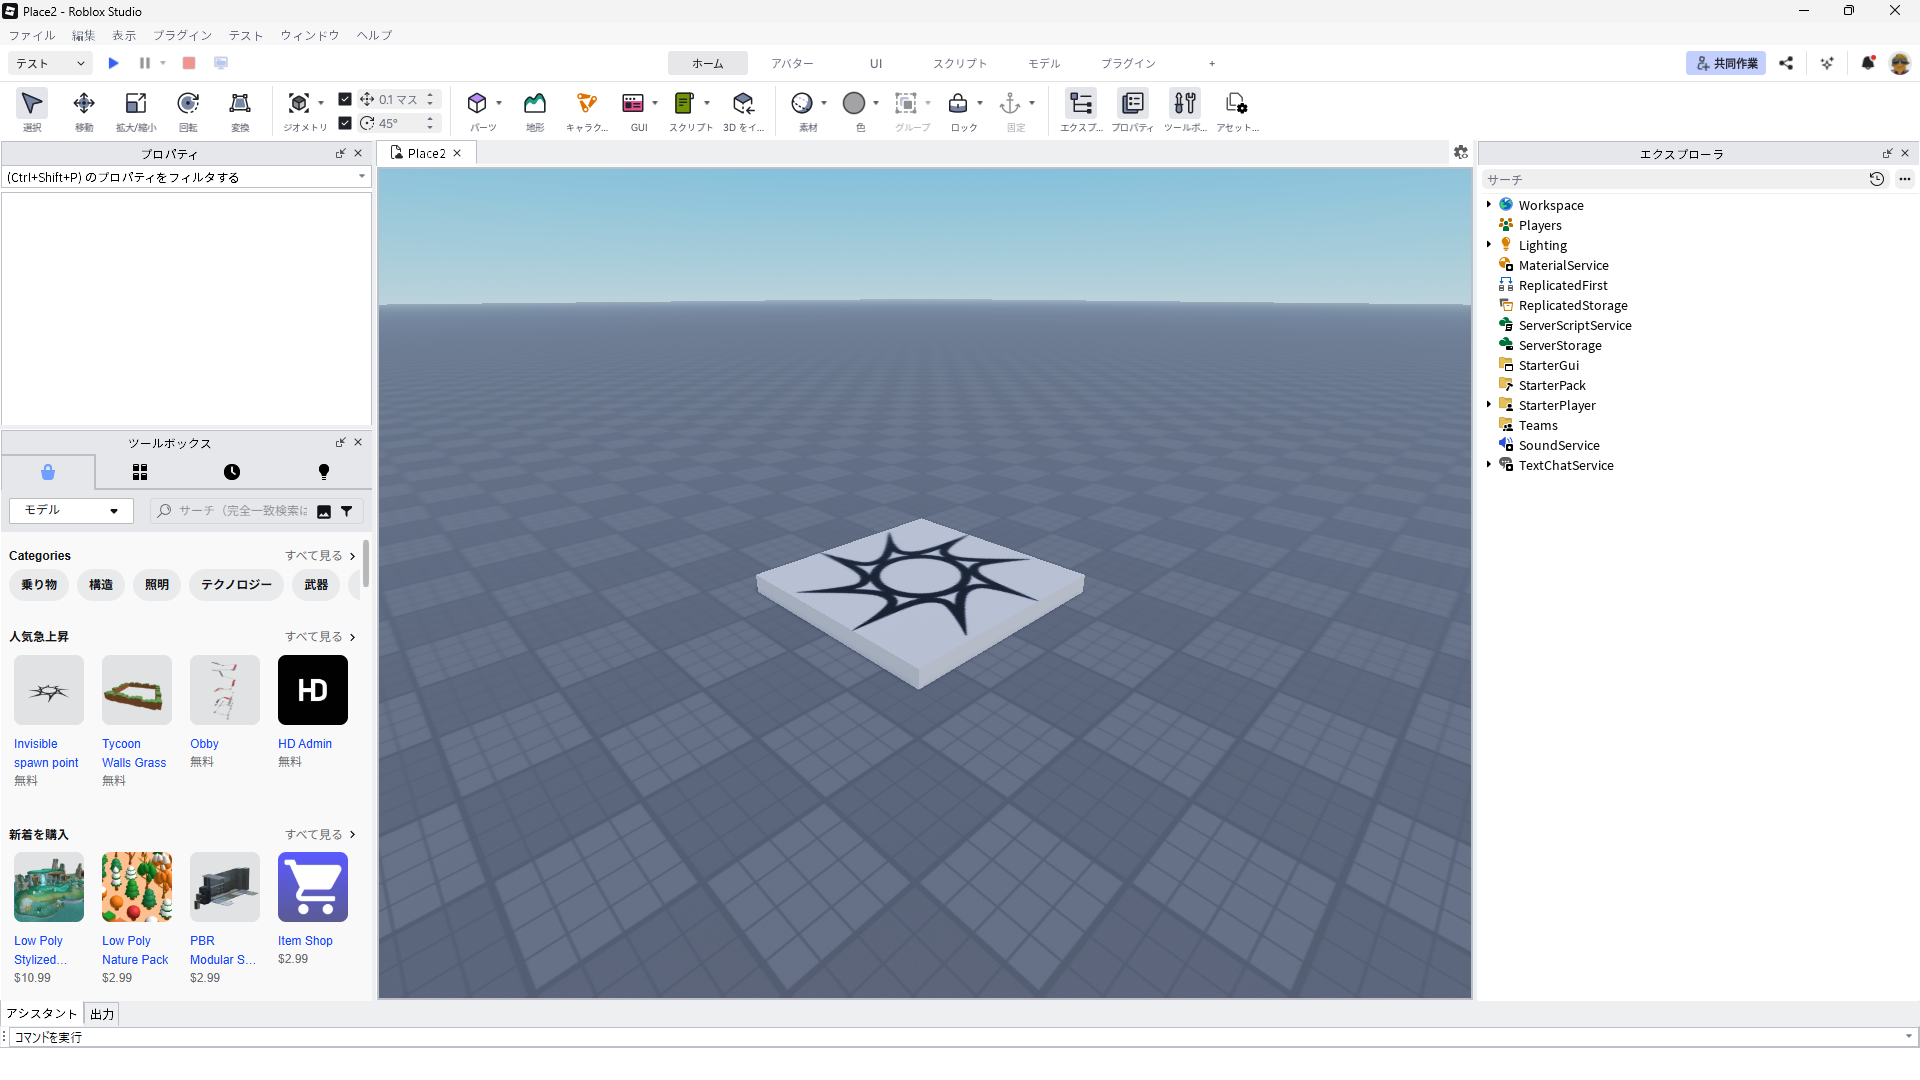Select the Move tool icon
Image resolution: width=1920 pixels, height=1080 pixels.
[x=84, y=103]
